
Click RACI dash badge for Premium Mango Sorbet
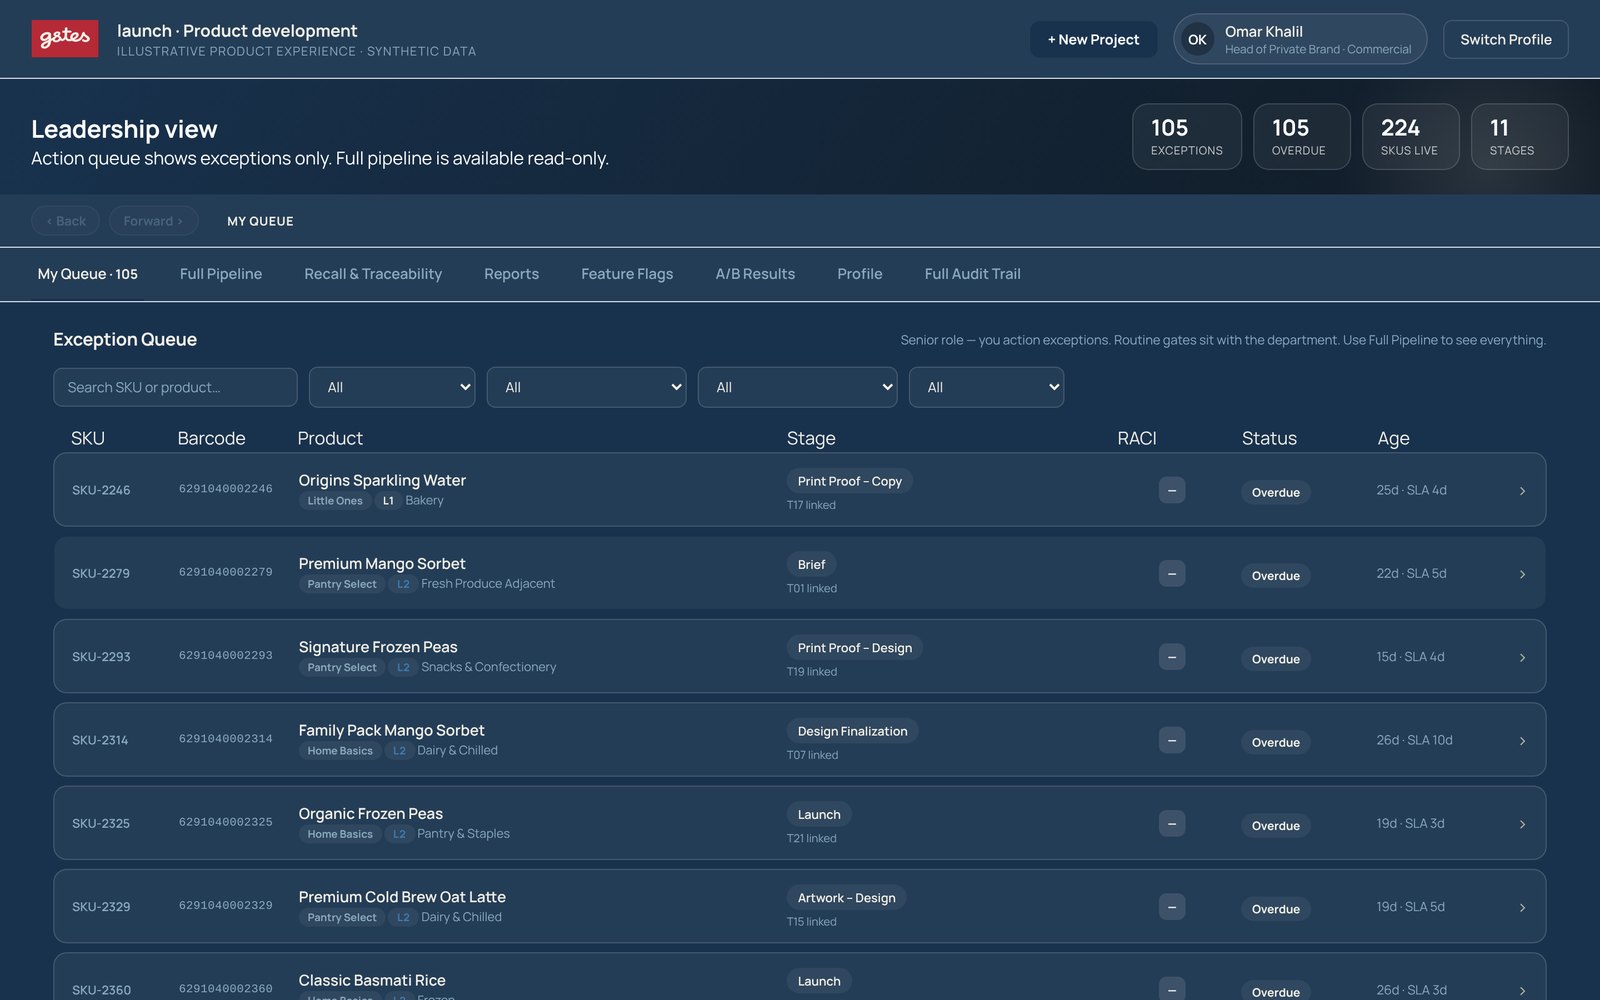point(1172,573)
